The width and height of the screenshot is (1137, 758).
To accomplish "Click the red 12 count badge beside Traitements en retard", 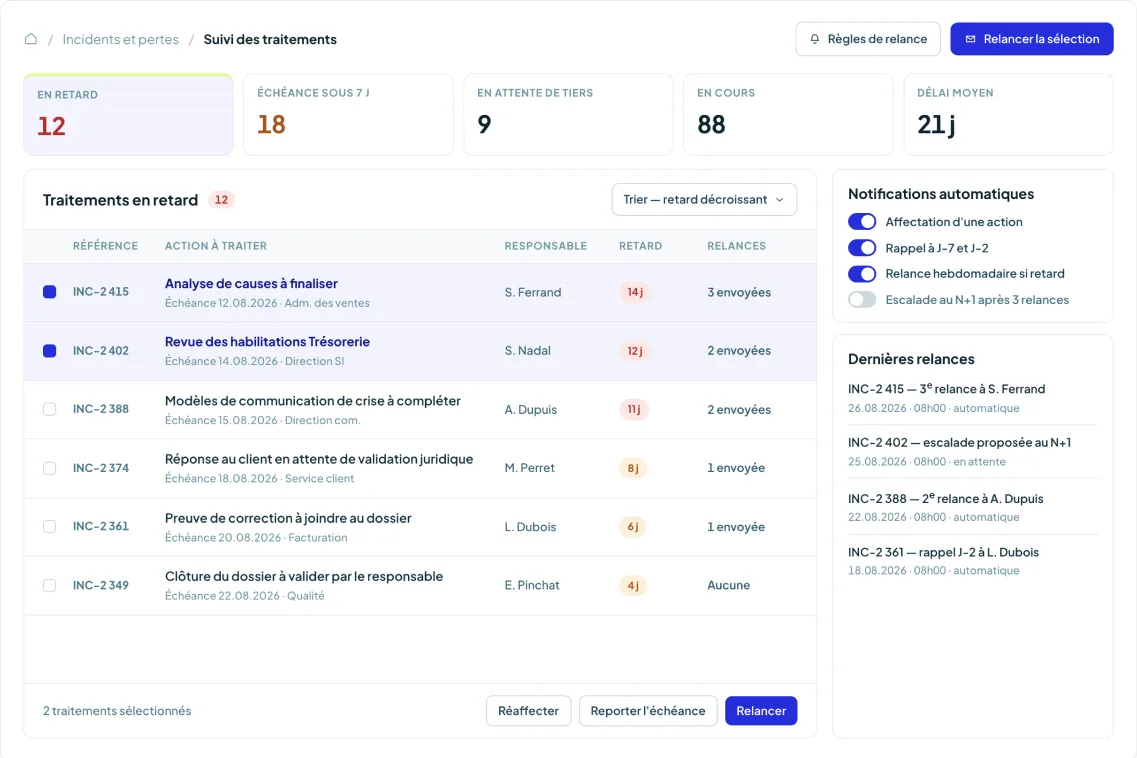I will click(x=221, y=199).
